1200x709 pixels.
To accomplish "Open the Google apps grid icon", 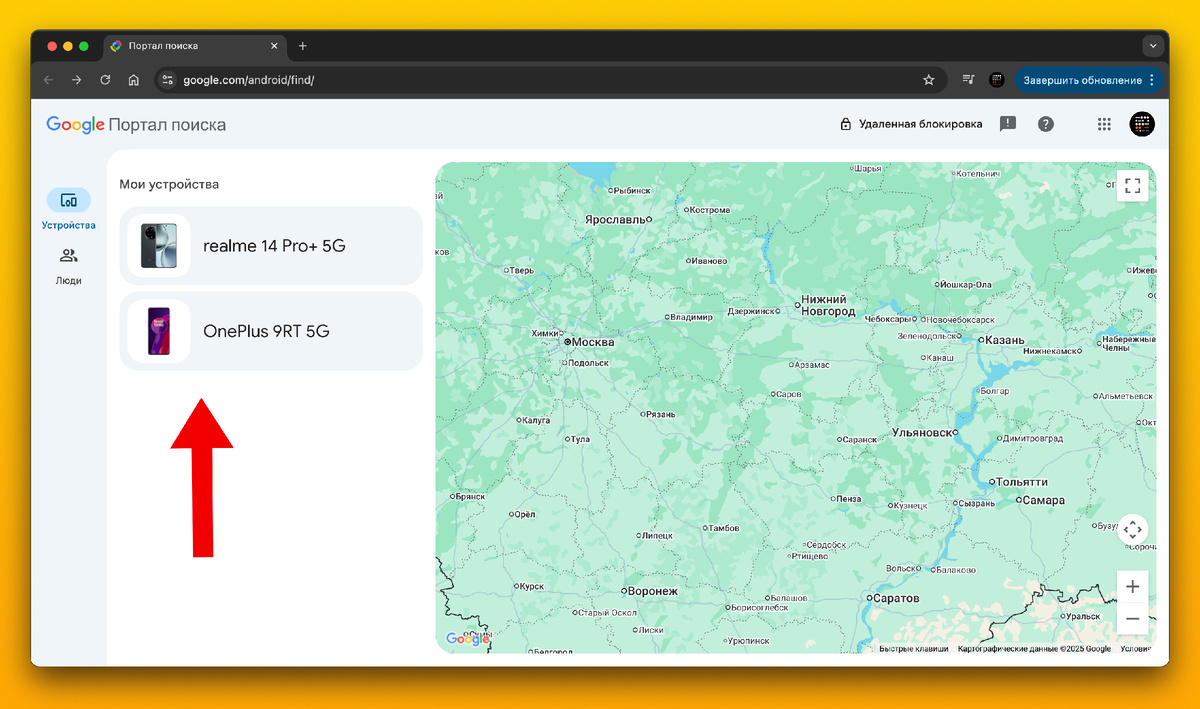I will (x=1104, y=124).
